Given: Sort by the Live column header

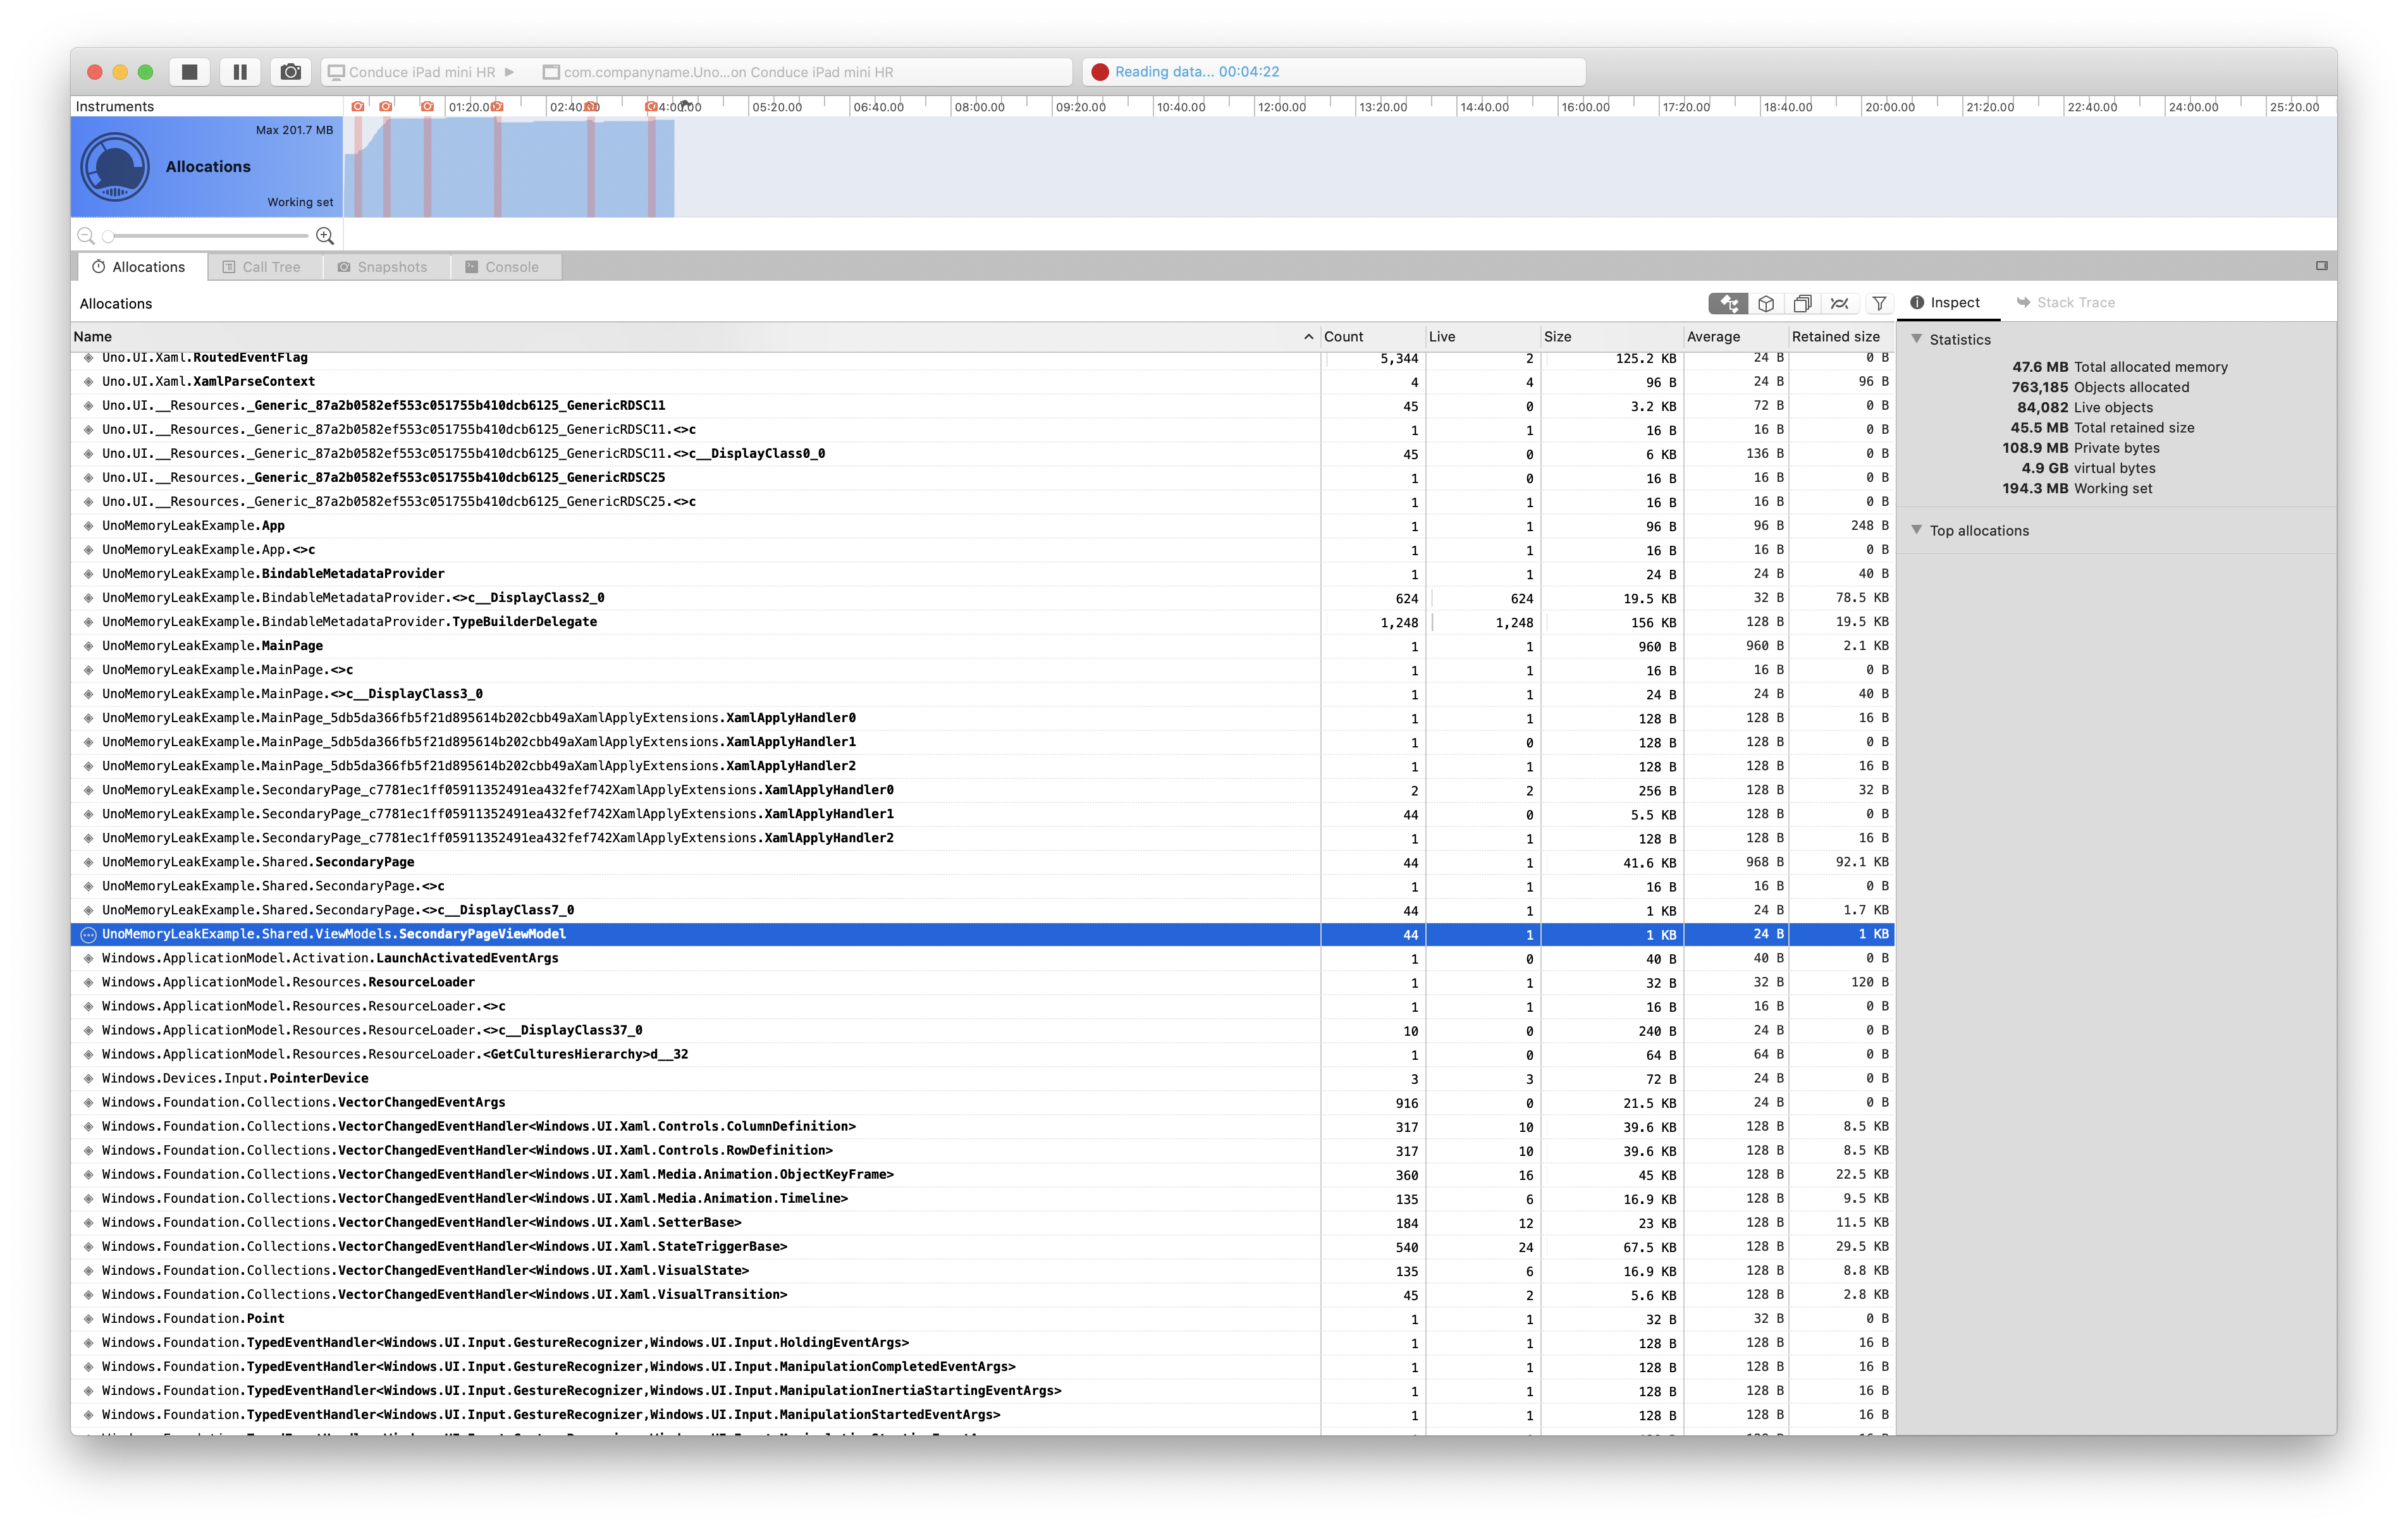Looking at the screenshot, I should pos(1483,337).
